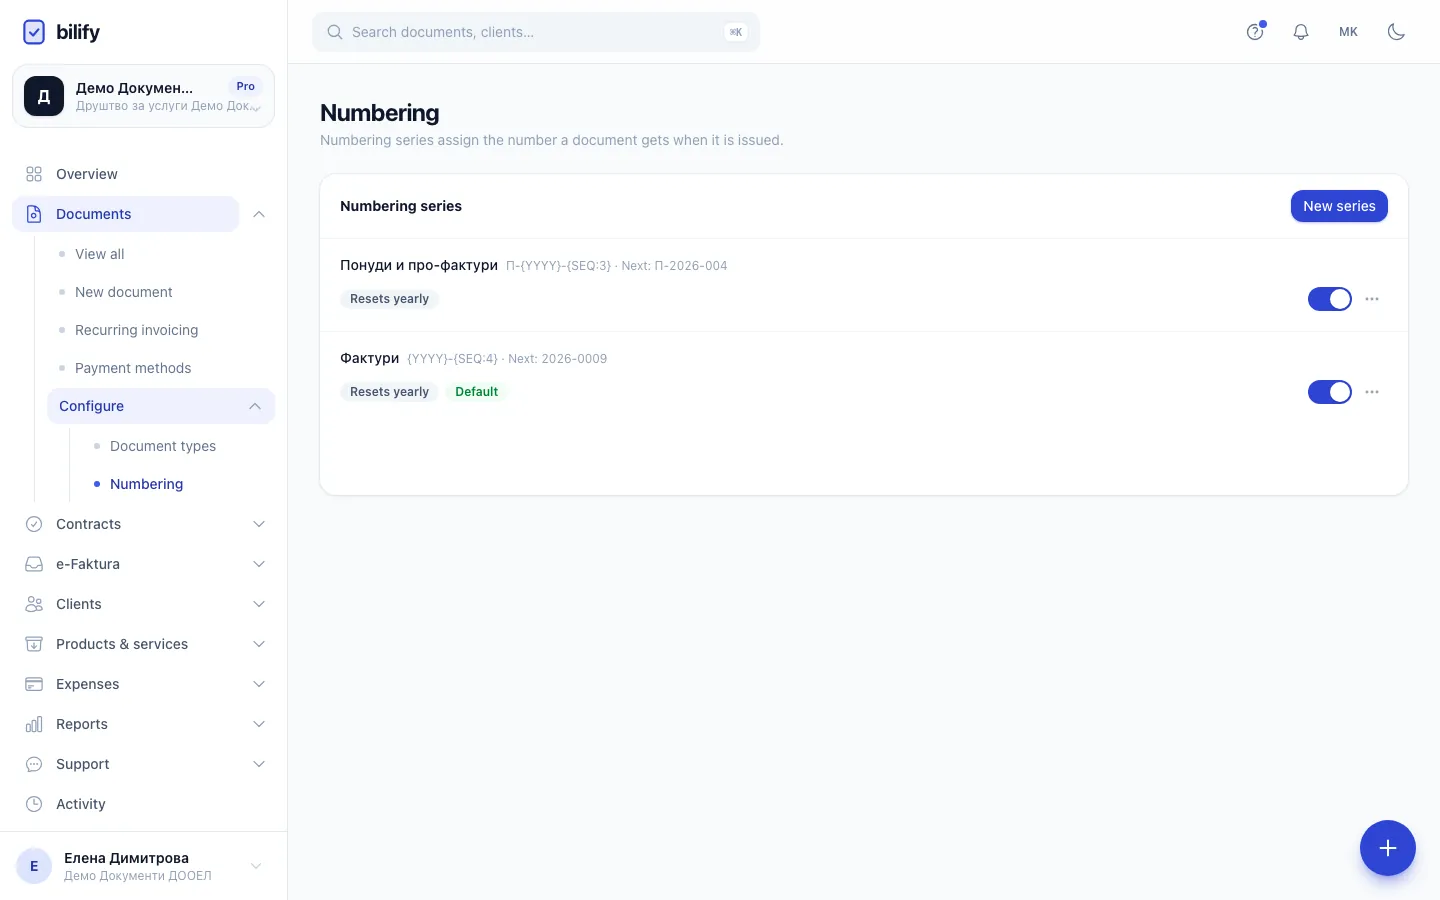Open the Демо Документи company switcher
1440x900 pixels.
143,96
